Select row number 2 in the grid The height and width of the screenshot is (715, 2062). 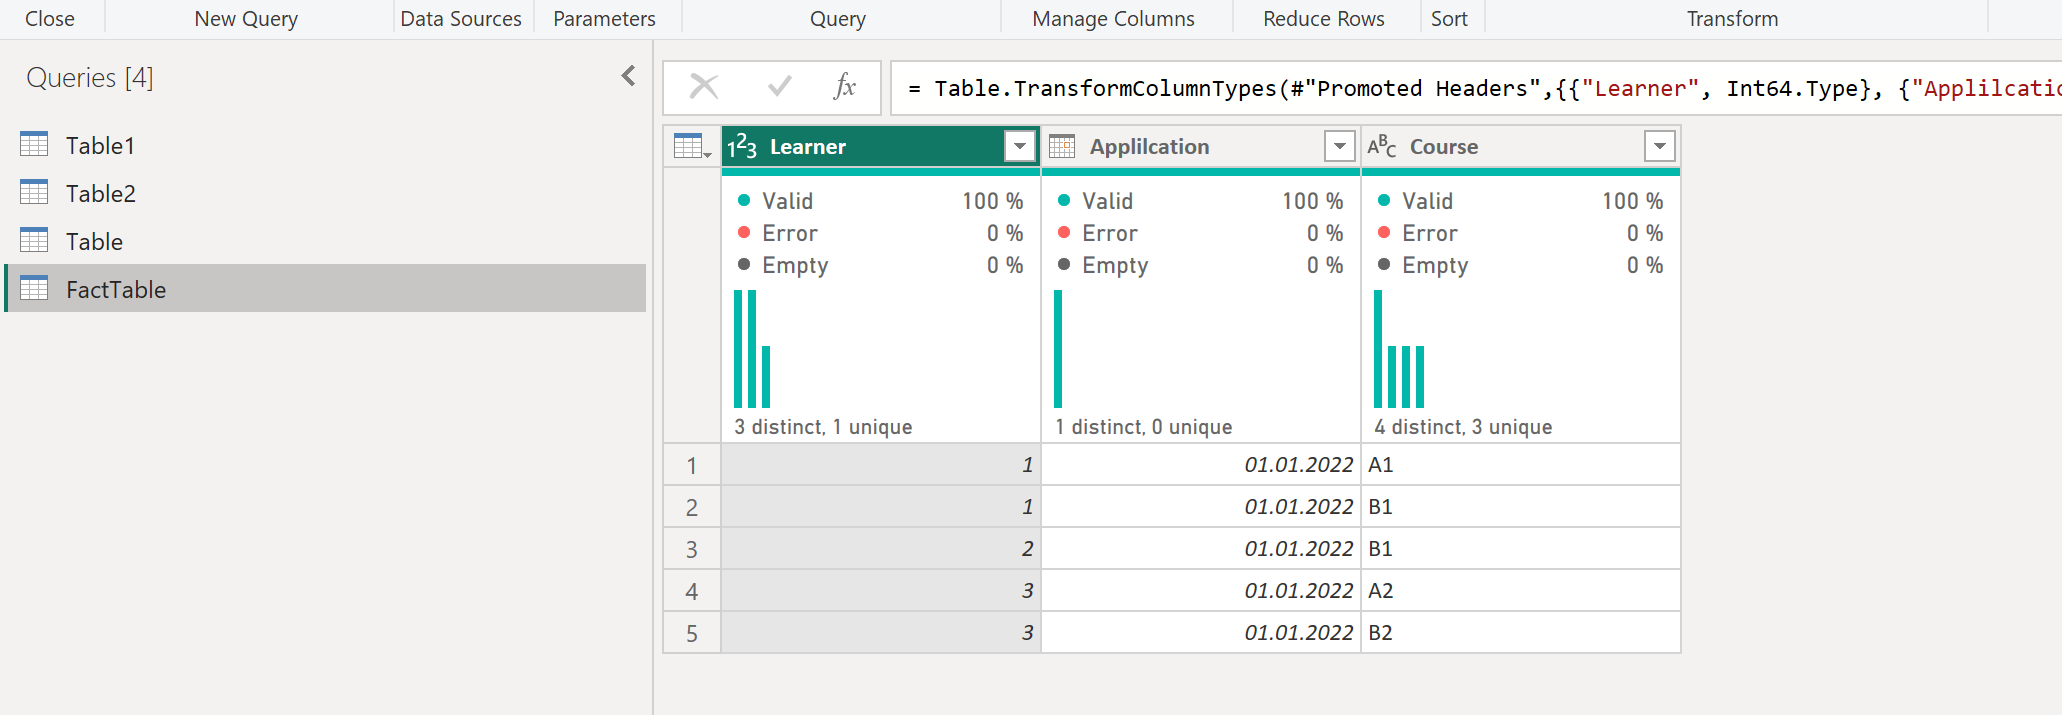point(692,507)
